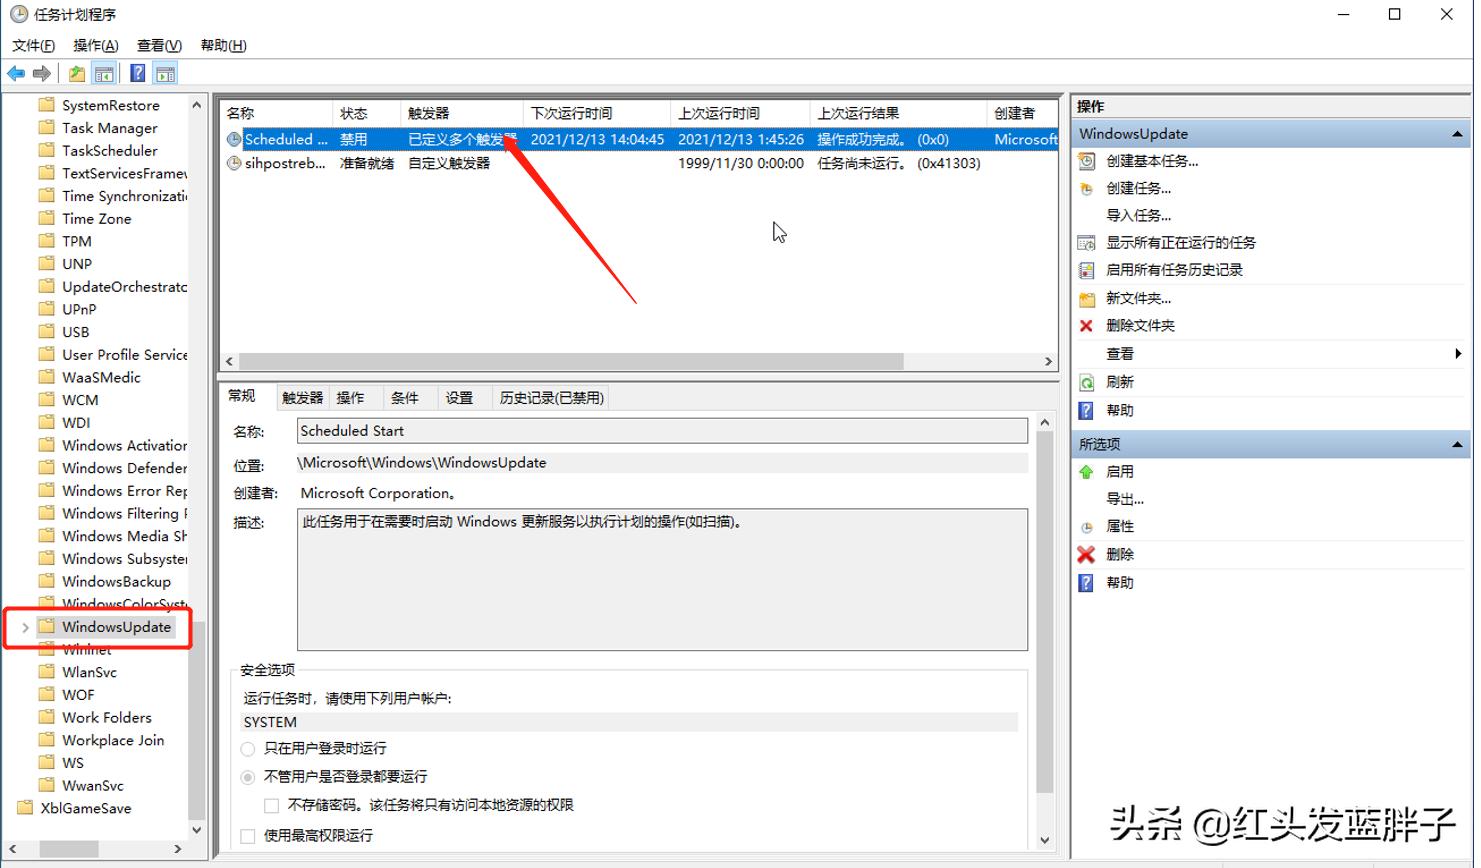Enable the 不存储密码 checkbox

pyautogui.click(x=271, y=804)
